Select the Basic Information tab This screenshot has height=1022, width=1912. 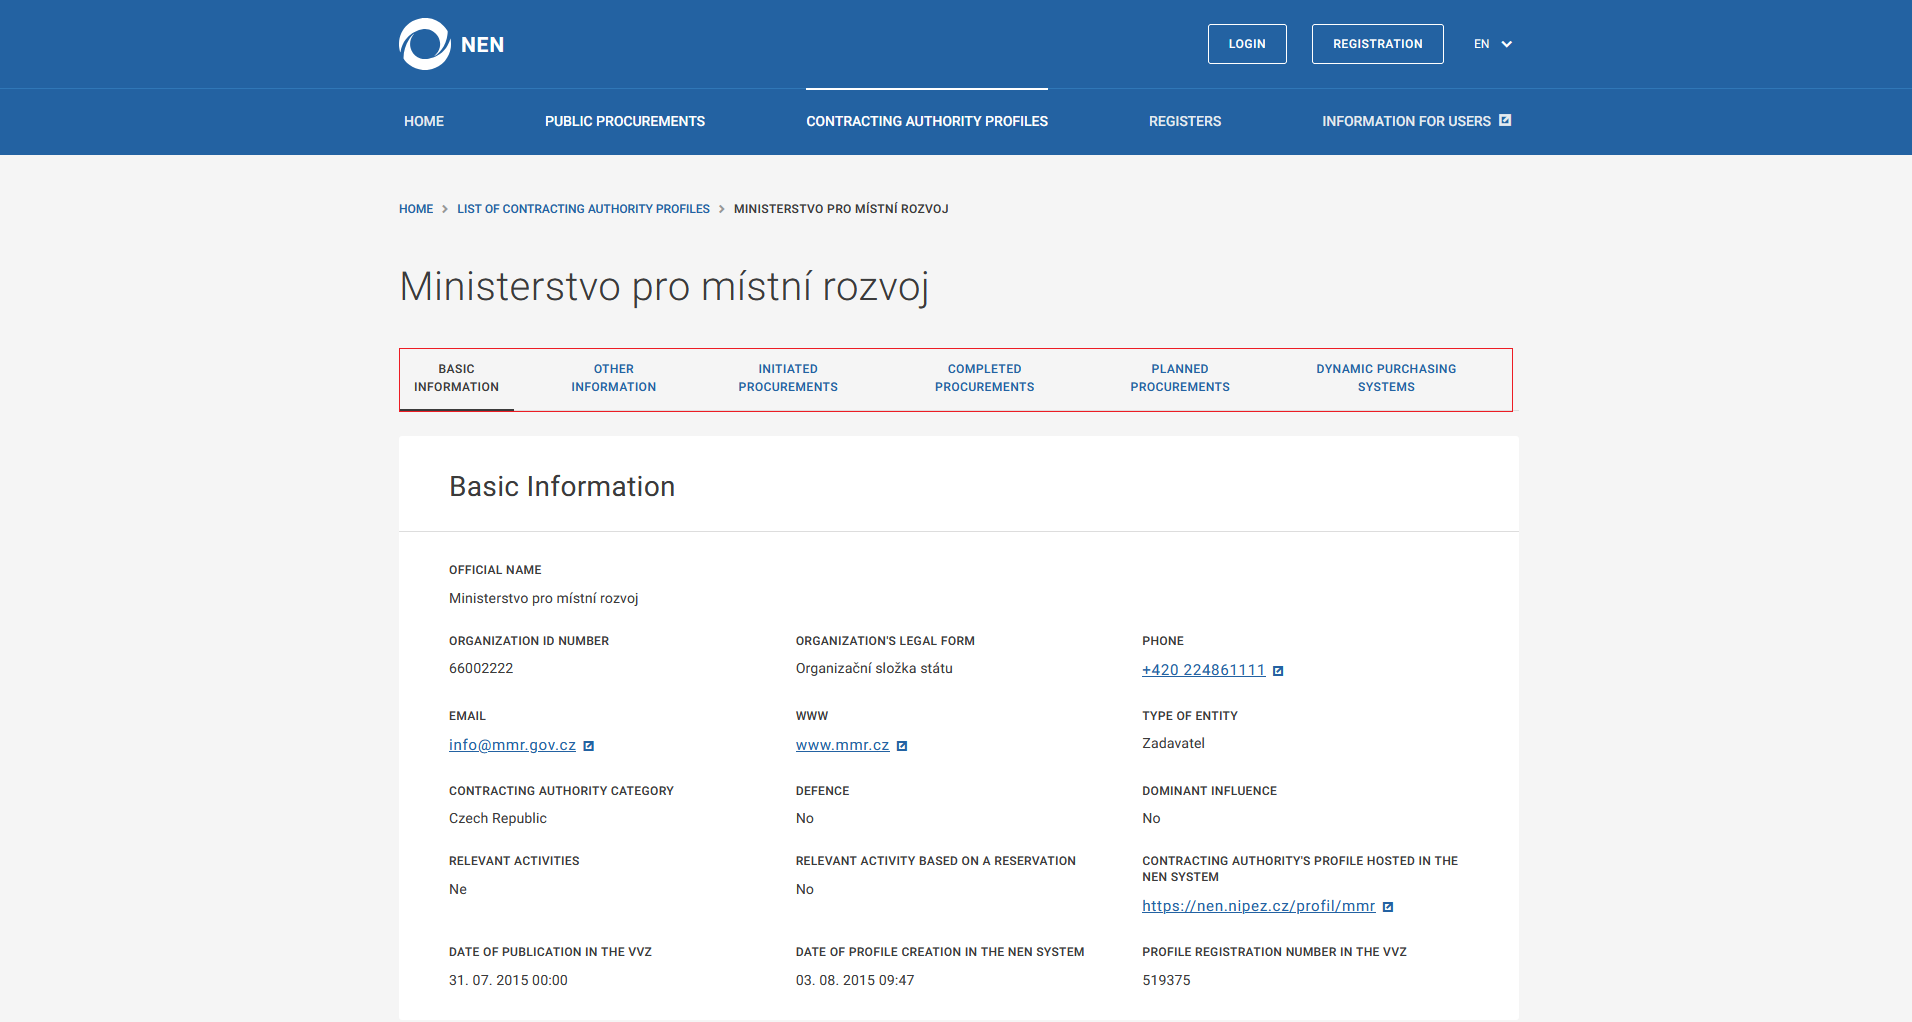pos(456,378)
